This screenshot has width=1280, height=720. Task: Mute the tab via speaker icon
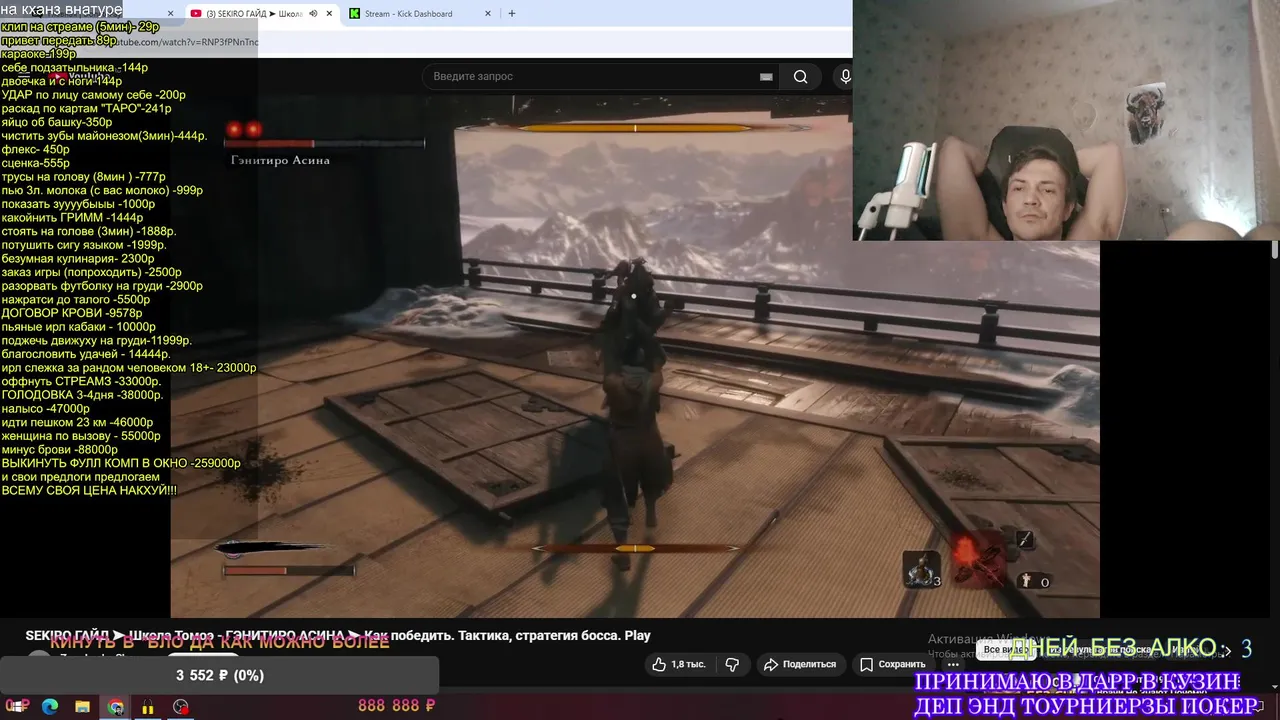[x=313, y=14]
